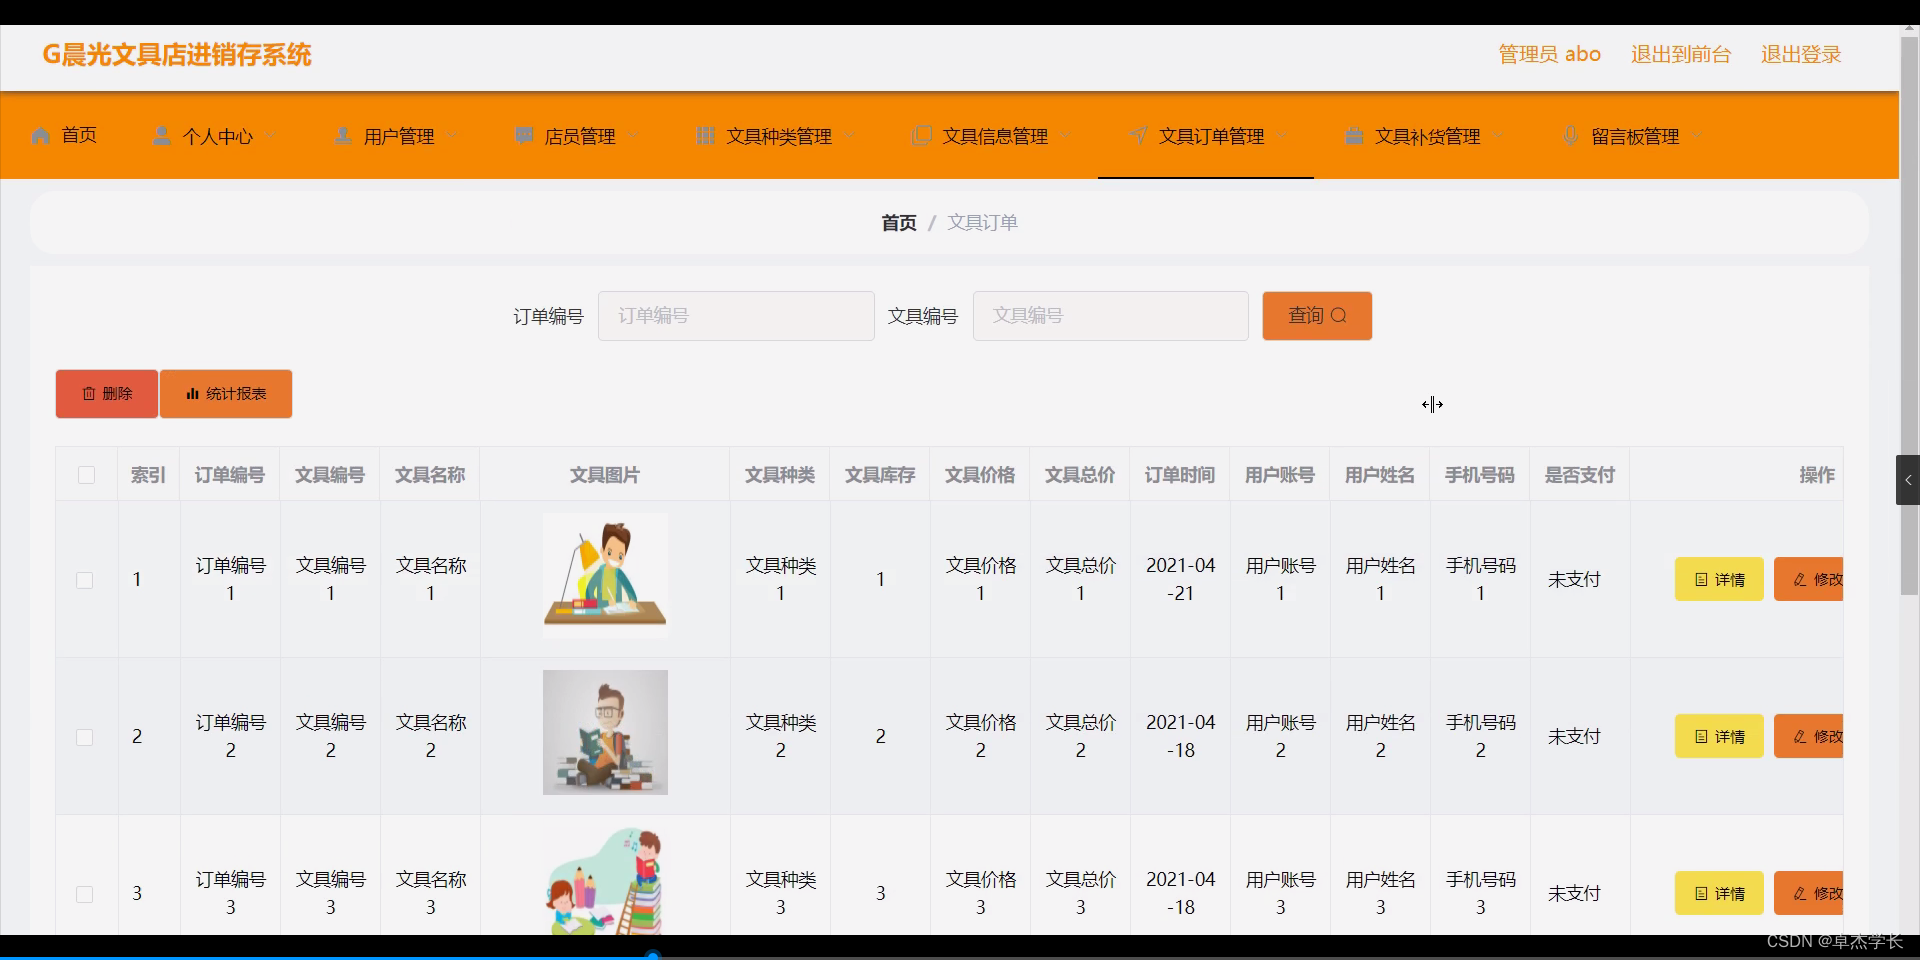Viewport: 1920px width, 960px height.
Task: Click the 是否支付 column header
Action: click(x=1580, y=475)
